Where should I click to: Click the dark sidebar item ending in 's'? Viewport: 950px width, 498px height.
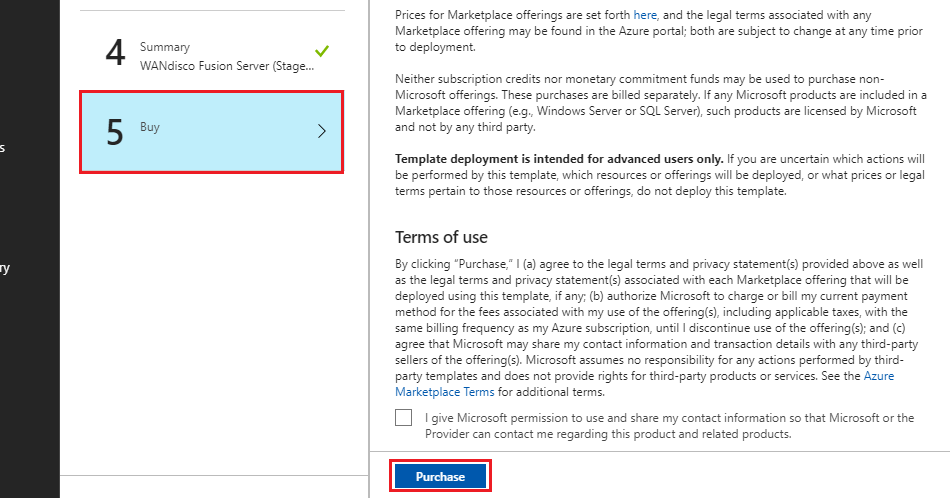coord(3,148)
